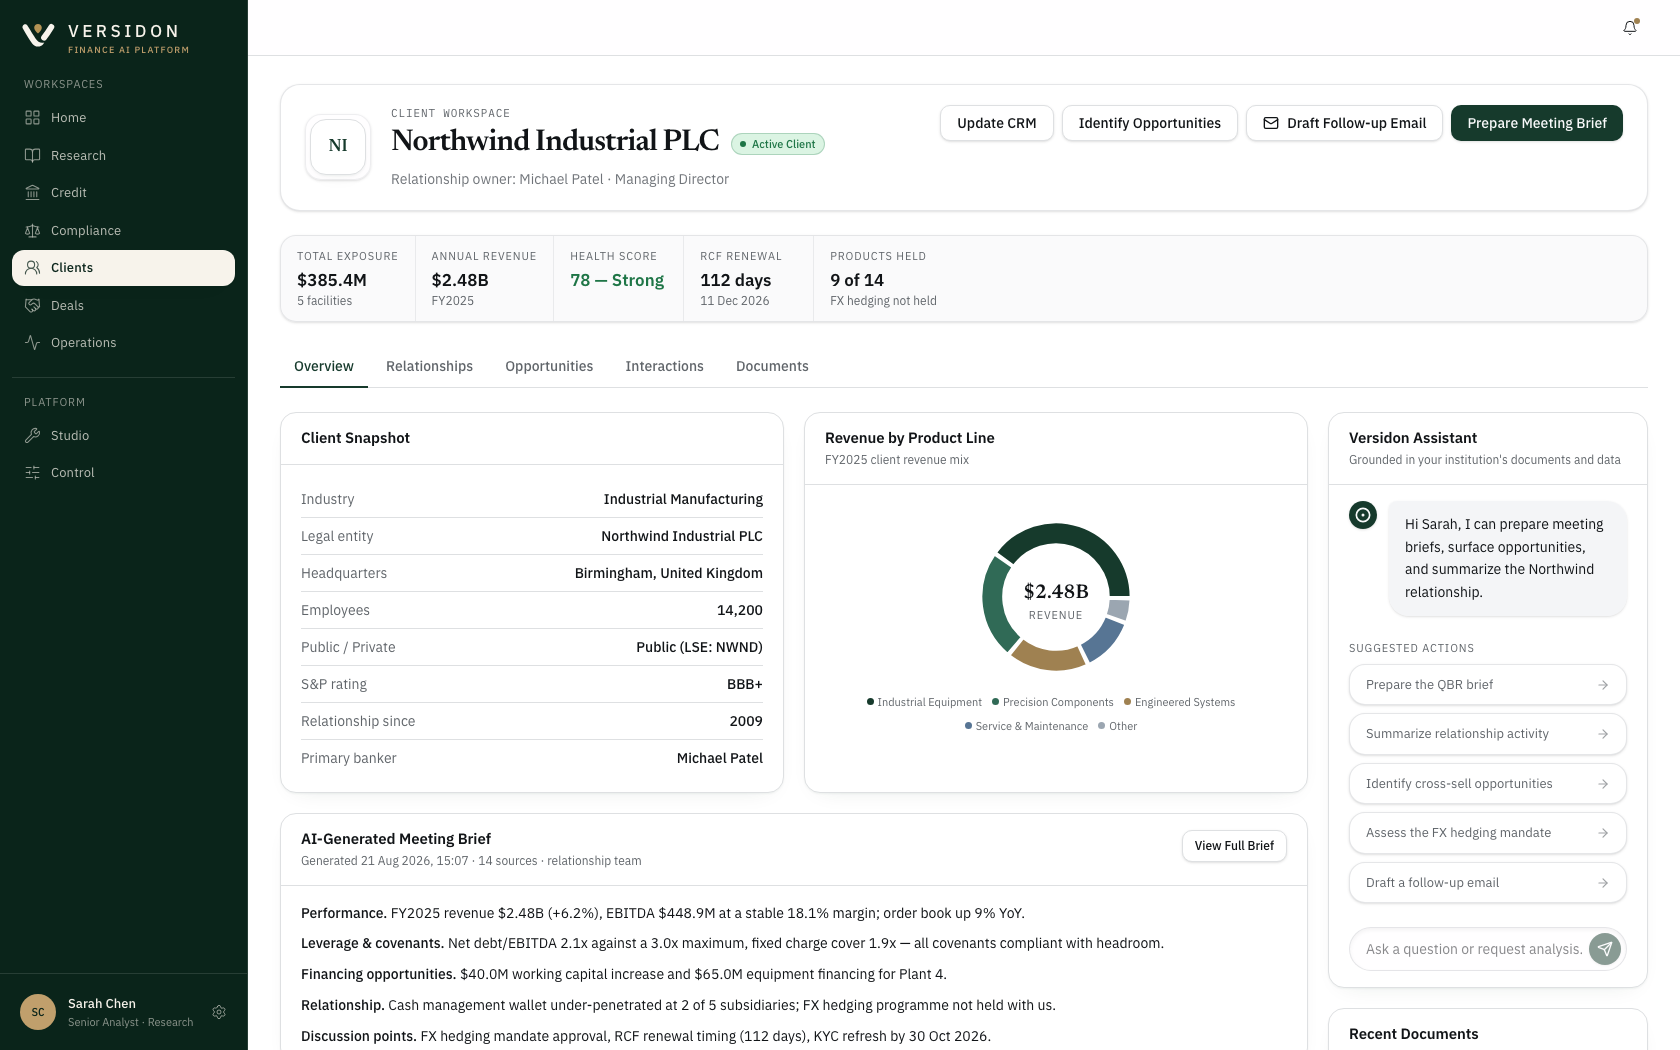The image size is (1680, 1050).
Task: Open Control sliders icon in sidebar
Action: (32, 473)
